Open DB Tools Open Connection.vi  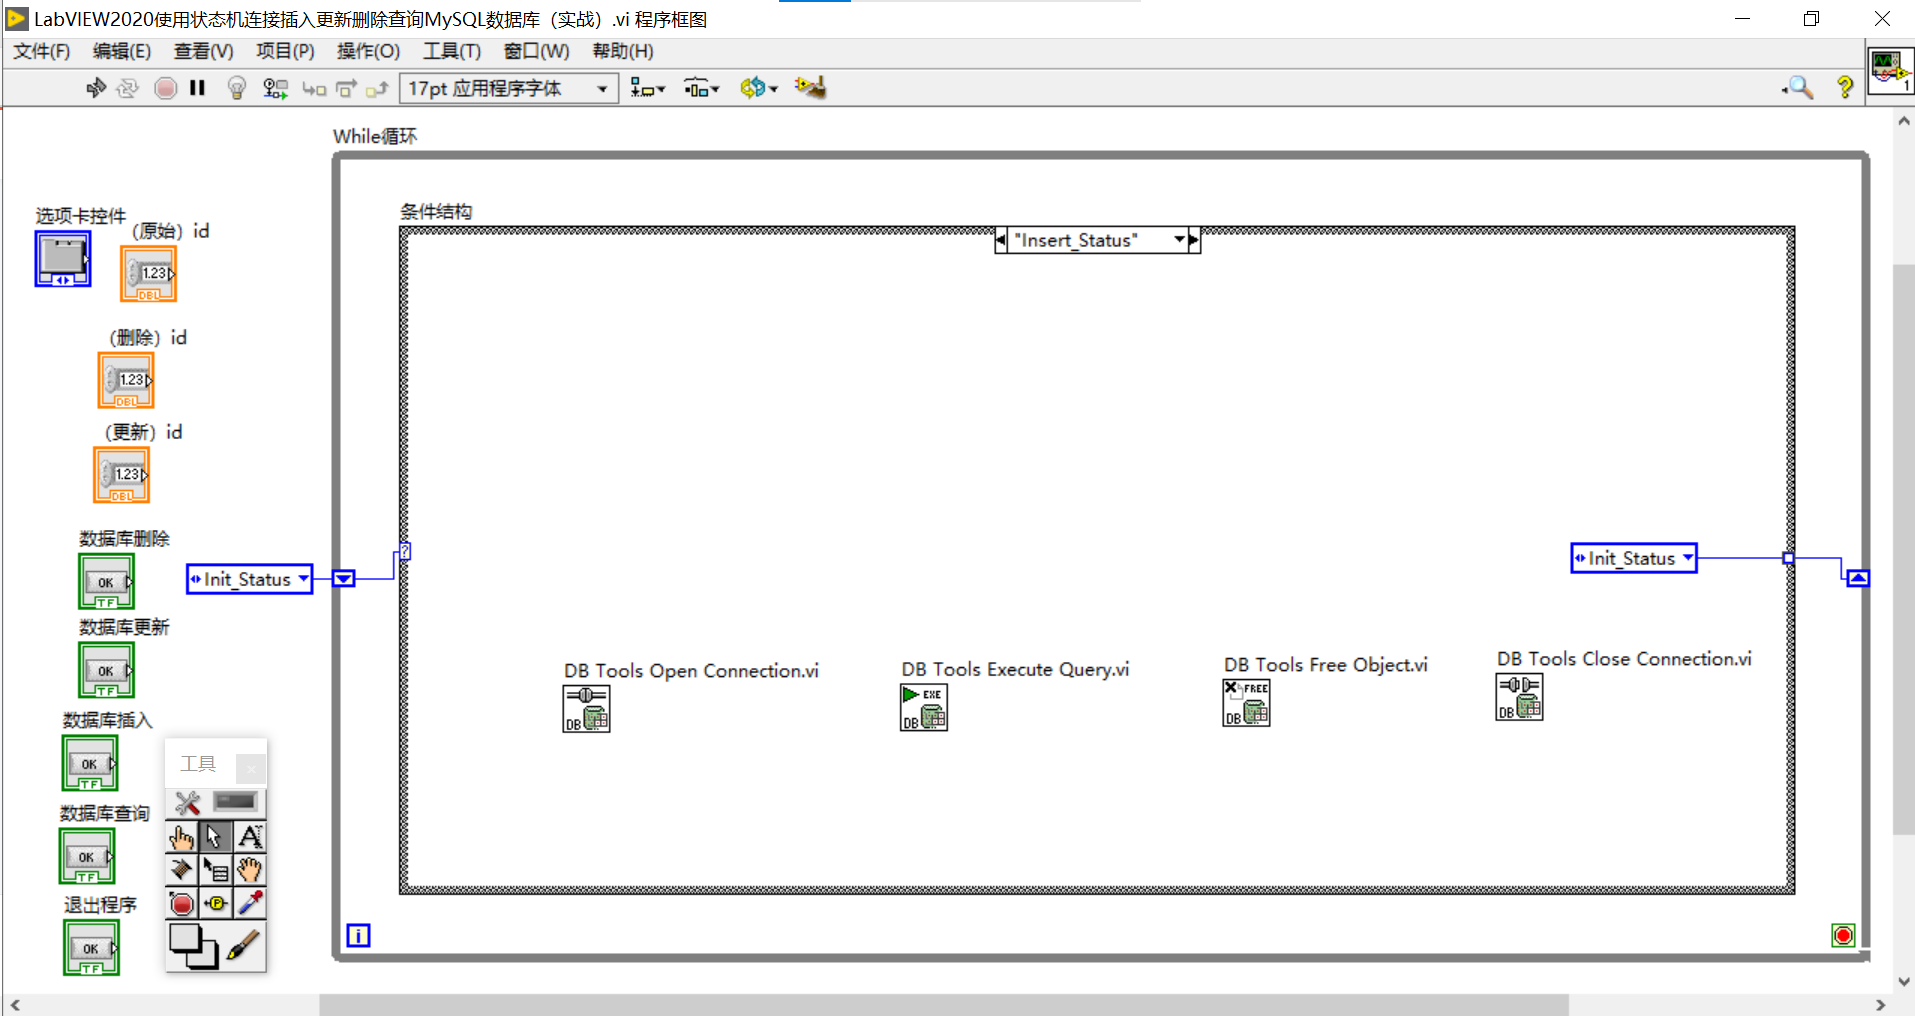(587, 708)
